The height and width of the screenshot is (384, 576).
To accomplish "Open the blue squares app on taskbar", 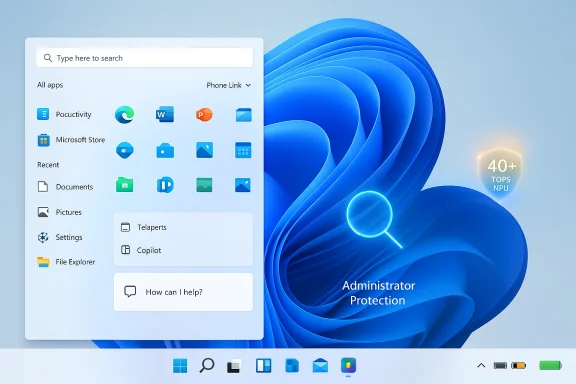I will pos(292,366).
